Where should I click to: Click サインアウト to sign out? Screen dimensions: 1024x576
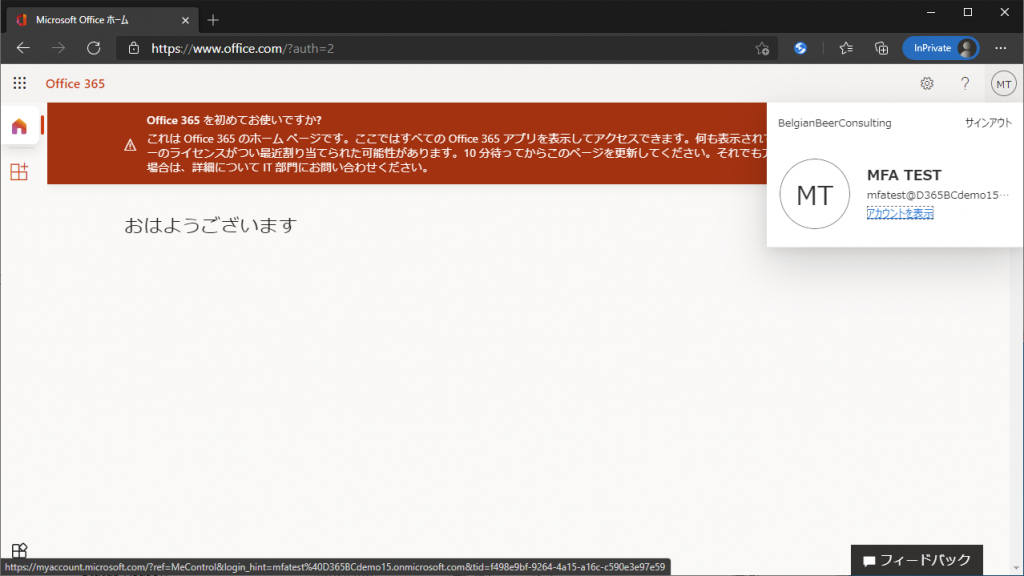[988, 123]
